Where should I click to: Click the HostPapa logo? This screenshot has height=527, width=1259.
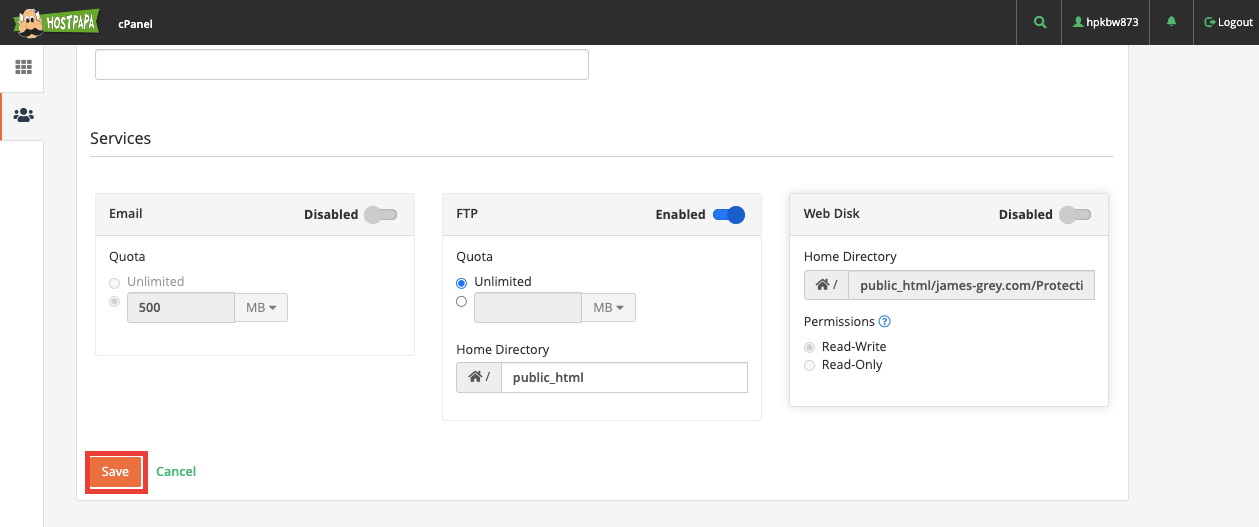click(52, 22)
